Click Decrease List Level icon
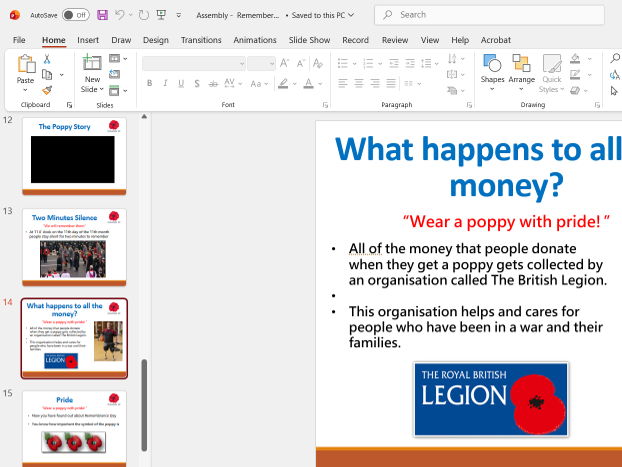 (394, 63)
